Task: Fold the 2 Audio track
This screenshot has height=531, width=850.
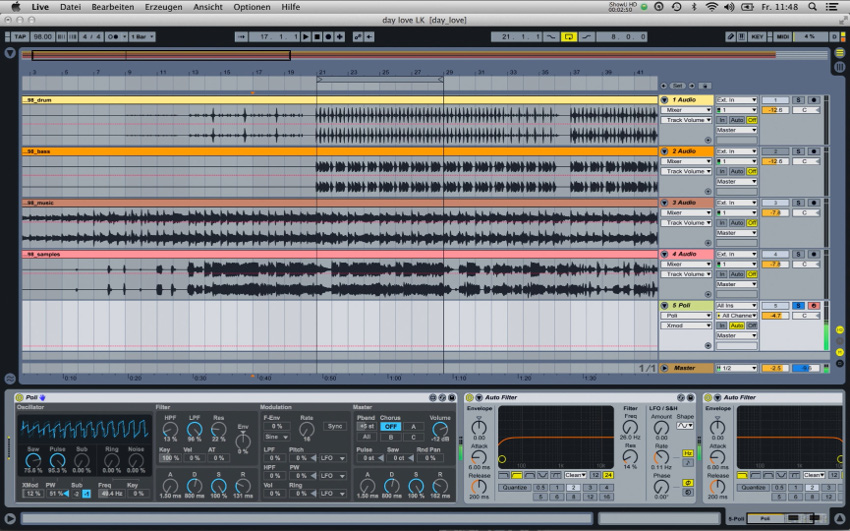Action: [x=664, y=151]
